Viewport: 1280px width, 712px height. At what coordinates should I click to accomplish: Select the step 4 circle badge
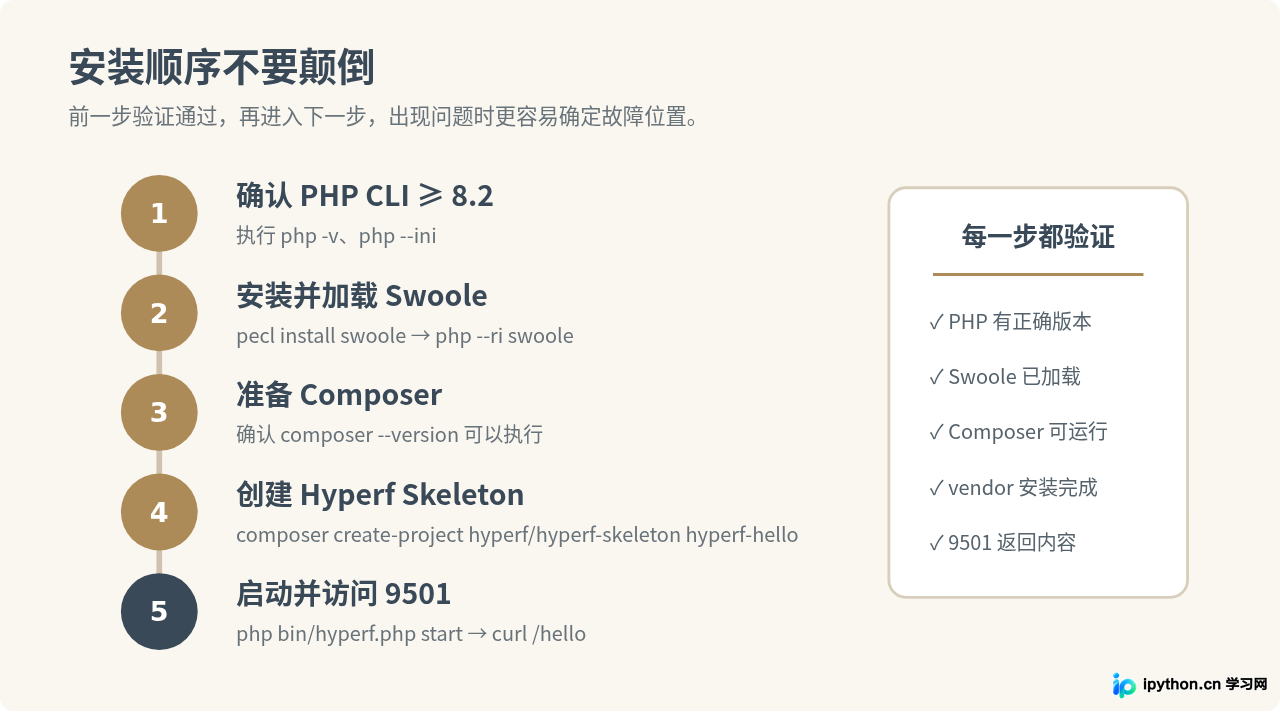tap(159, 512)
